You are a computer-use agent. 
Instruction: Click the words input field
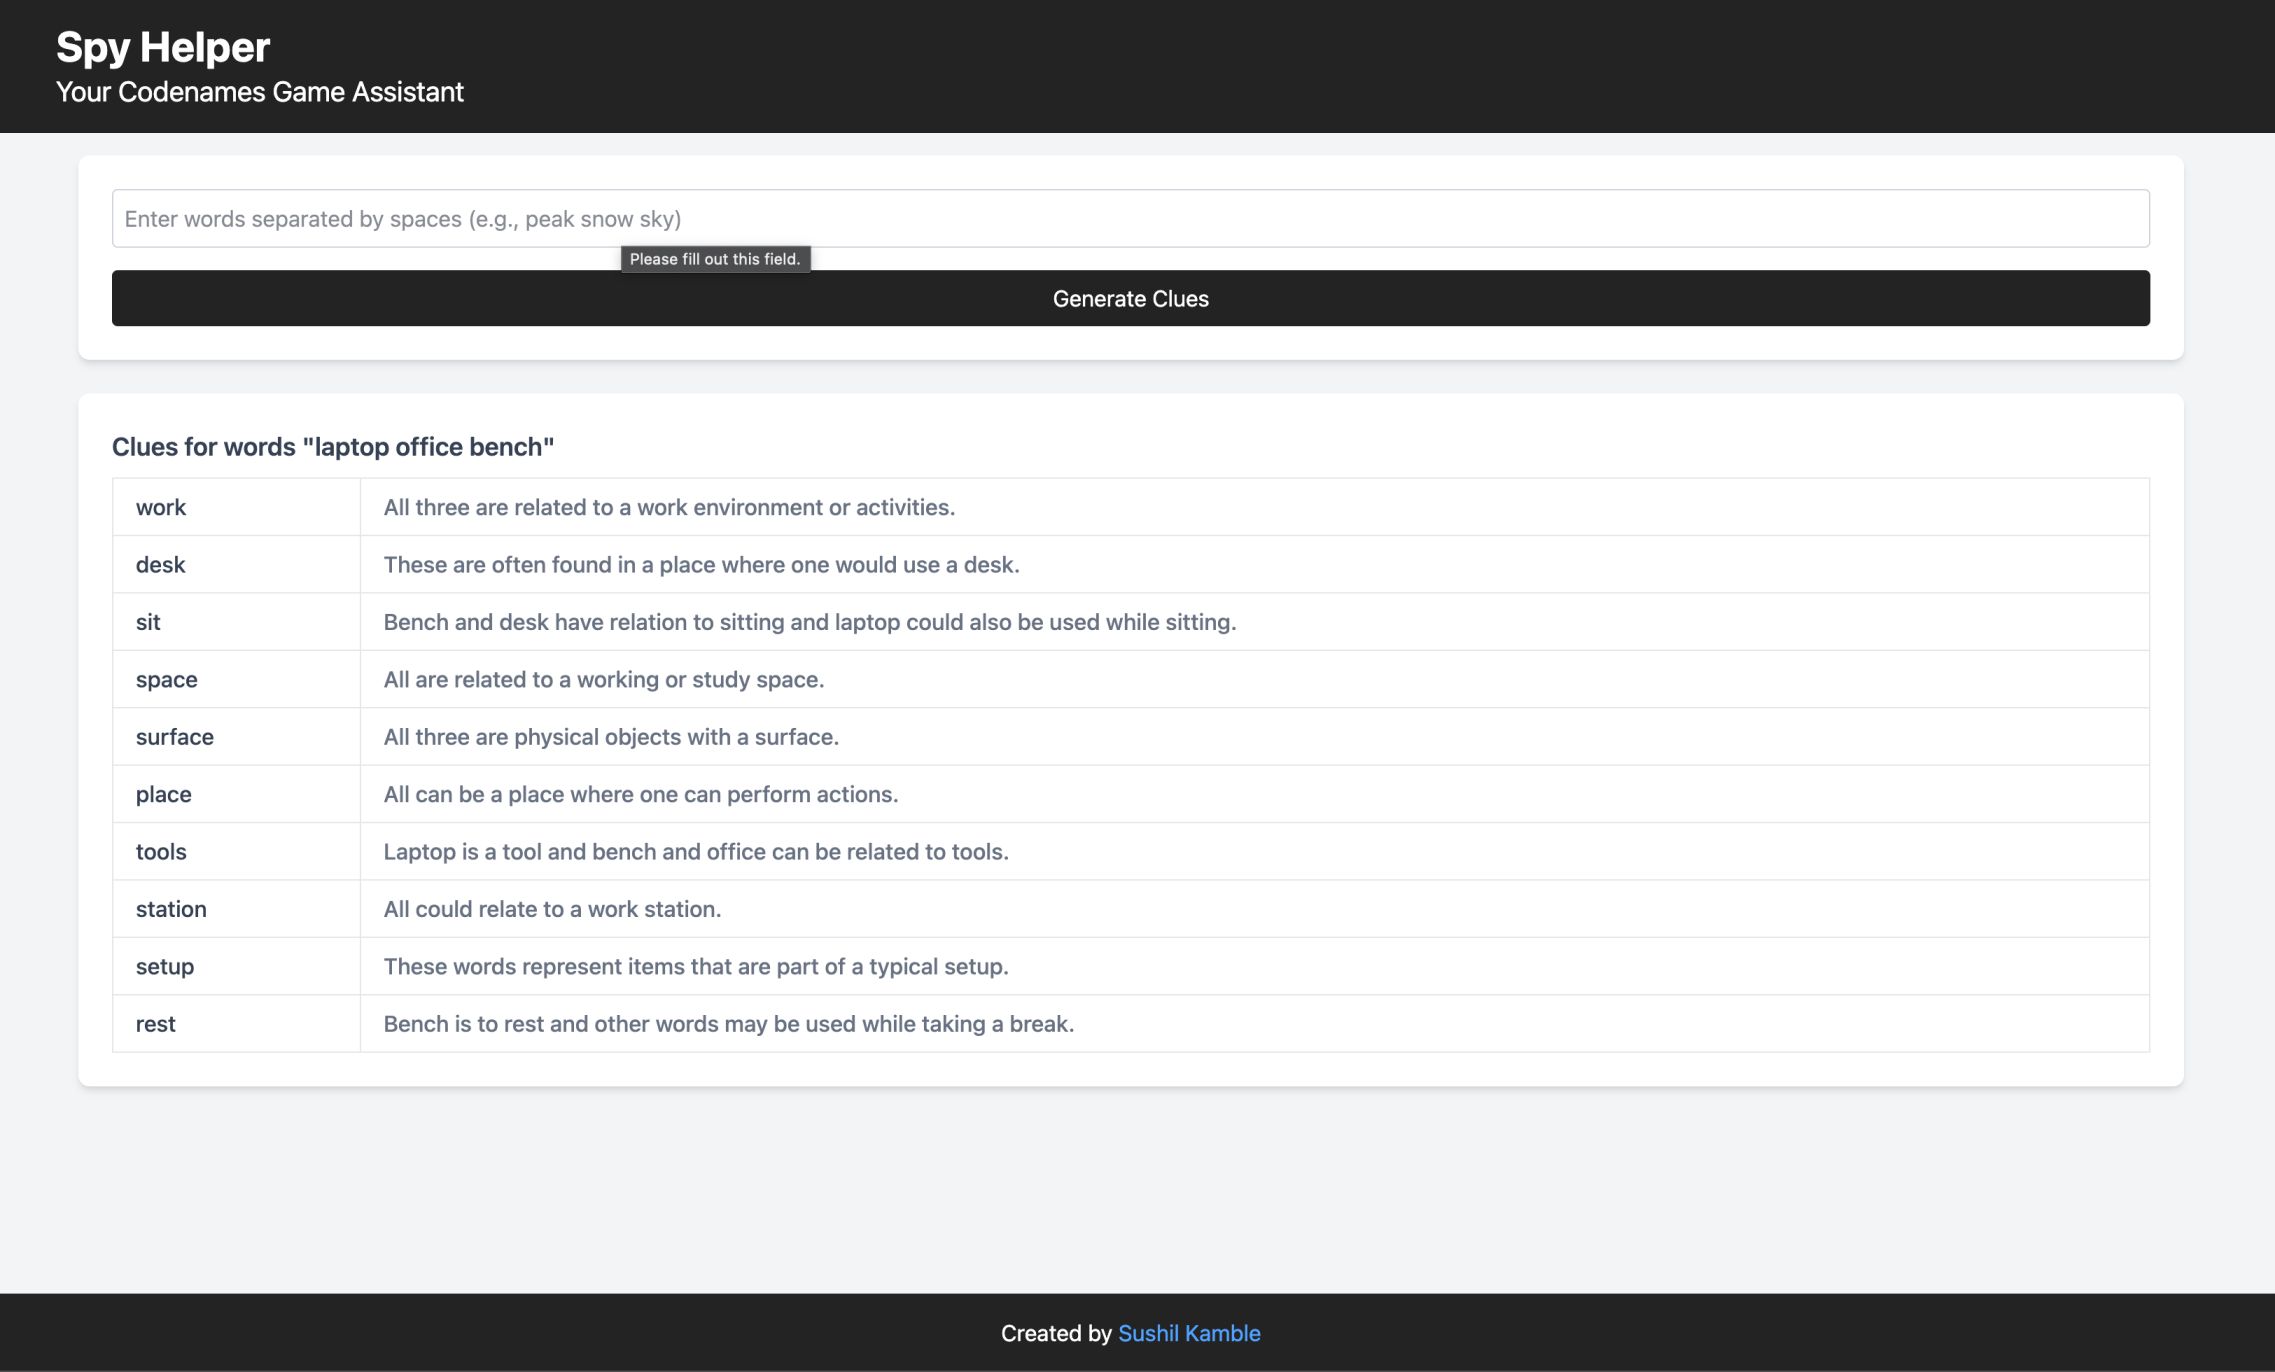point(1130,219)
